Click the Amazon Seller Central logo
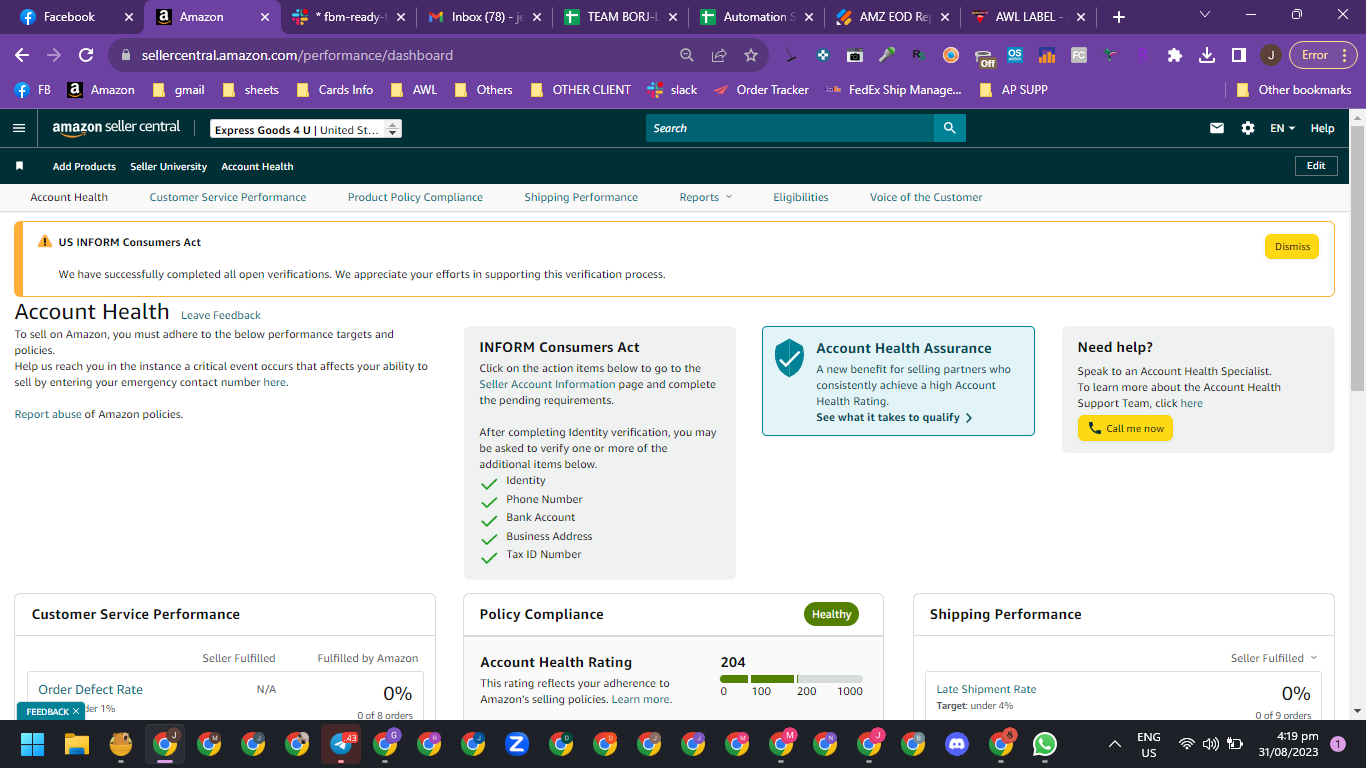This screenshot has height=768, width=1366. 116,128
